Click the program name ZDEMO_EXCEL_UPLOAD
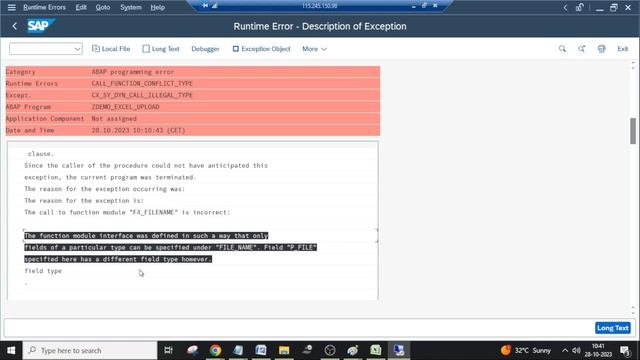 click(125, 107)
